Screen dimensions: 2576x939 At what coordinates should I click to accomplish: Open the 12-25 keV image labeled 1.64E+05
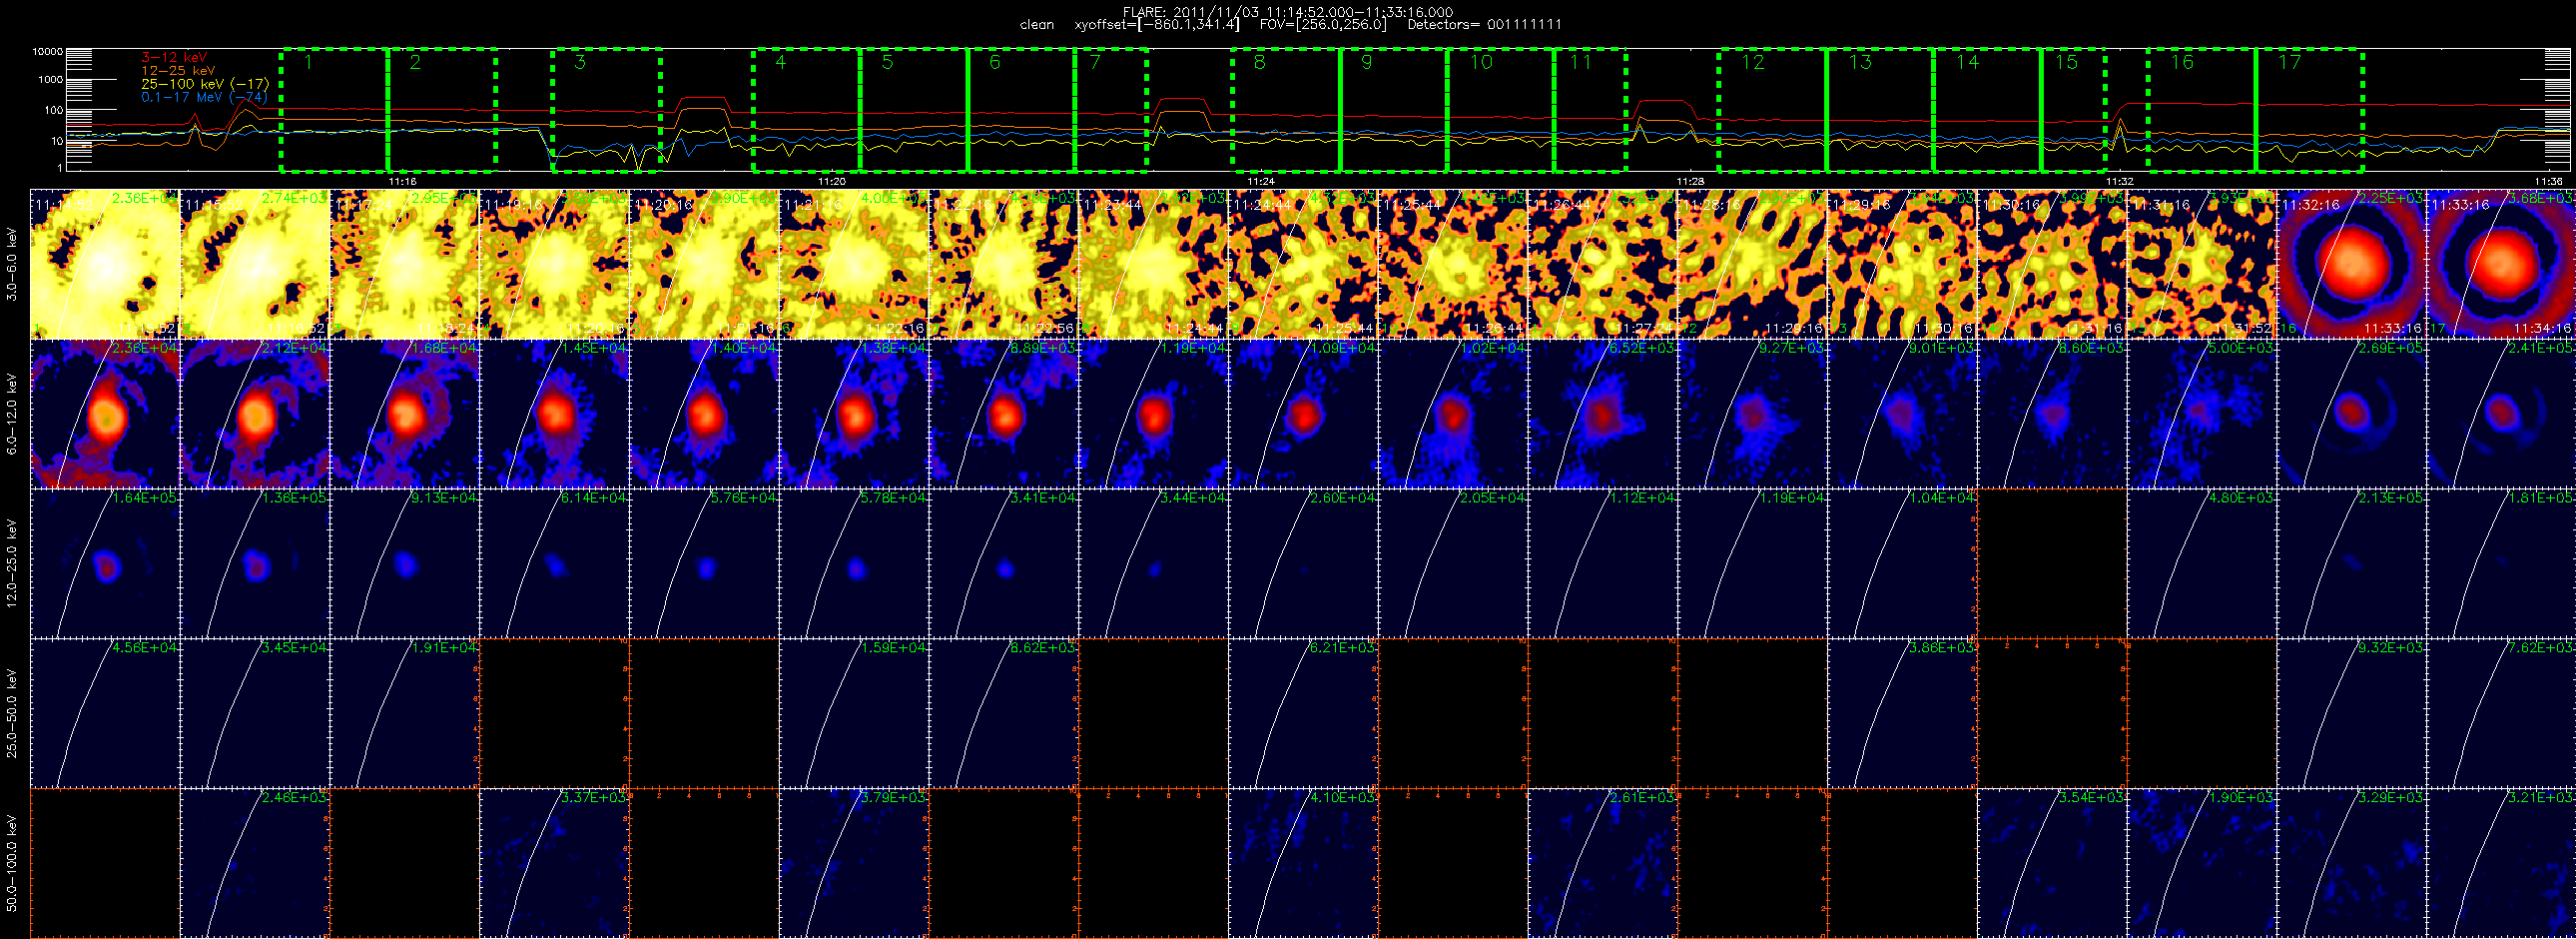click(105, 563)
